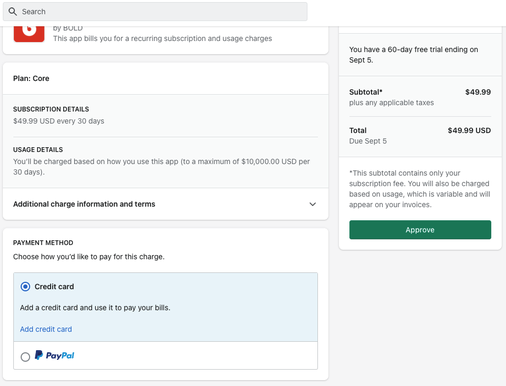Click the PayPal logo
Image resolution: width=506 pixels, height=386 pixels.
click(55, 355)
